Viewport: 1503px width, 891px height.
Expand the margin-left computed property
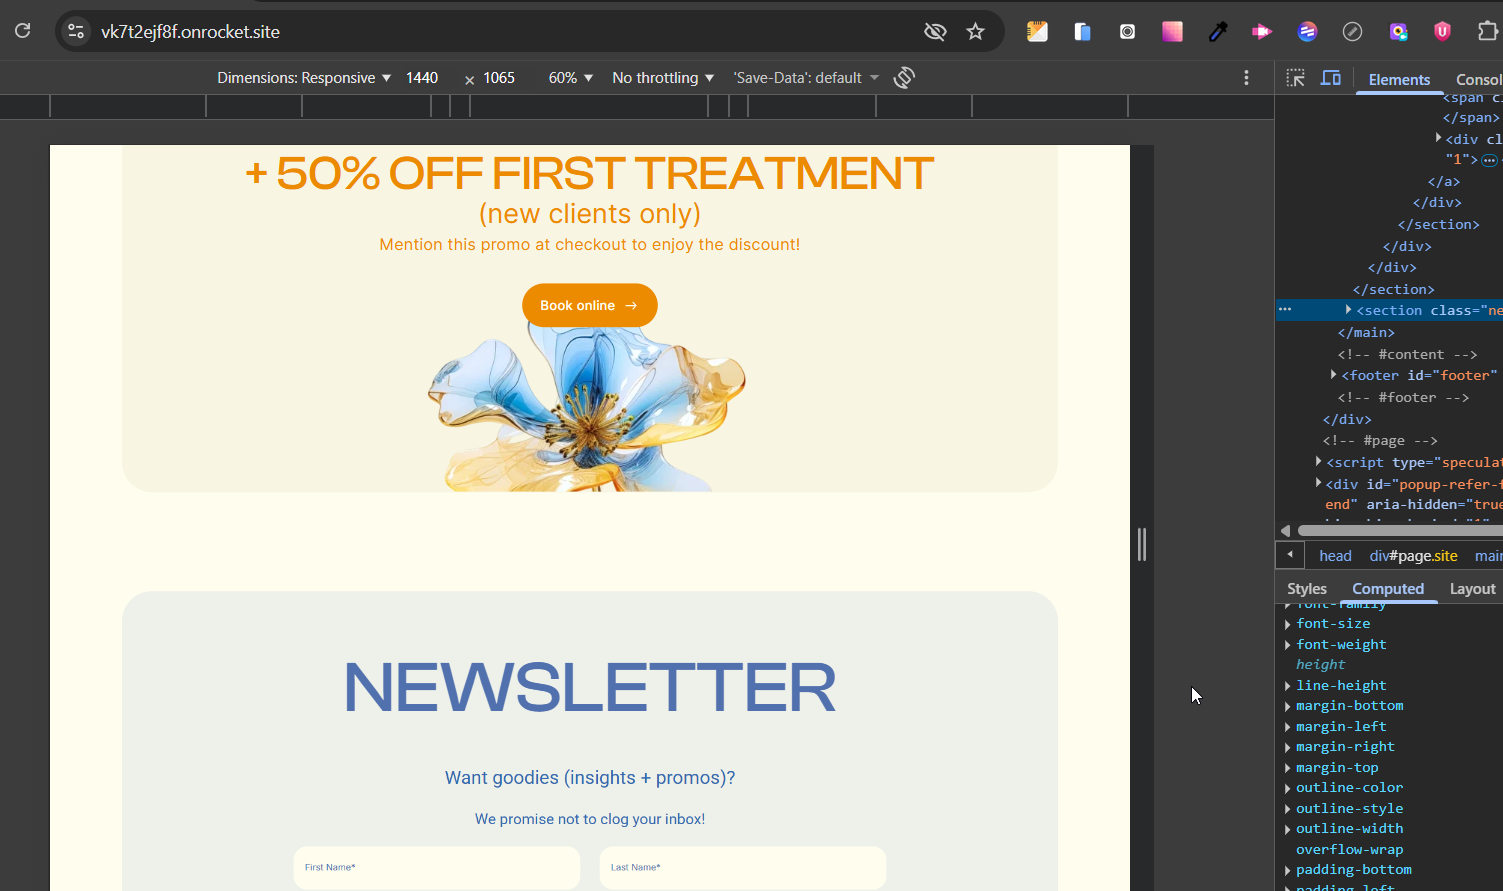[x=1288, y=727]
